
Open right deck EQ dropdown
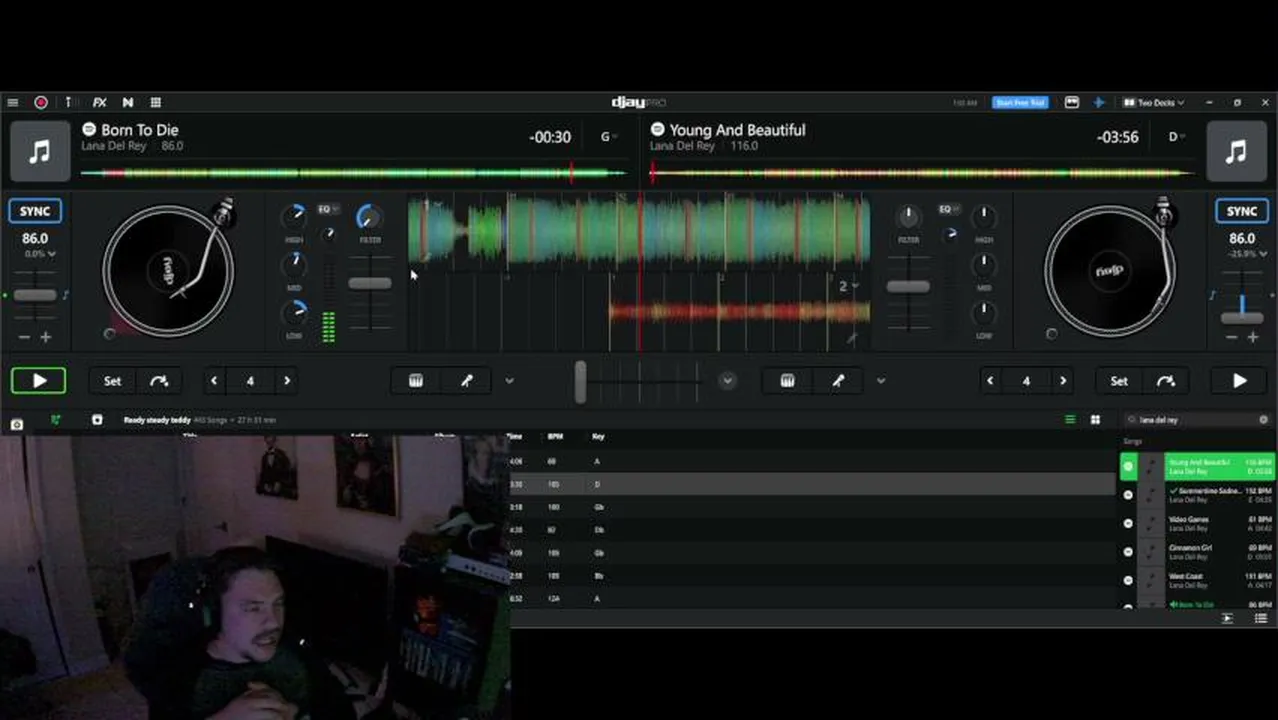click(x=948, y=209)
